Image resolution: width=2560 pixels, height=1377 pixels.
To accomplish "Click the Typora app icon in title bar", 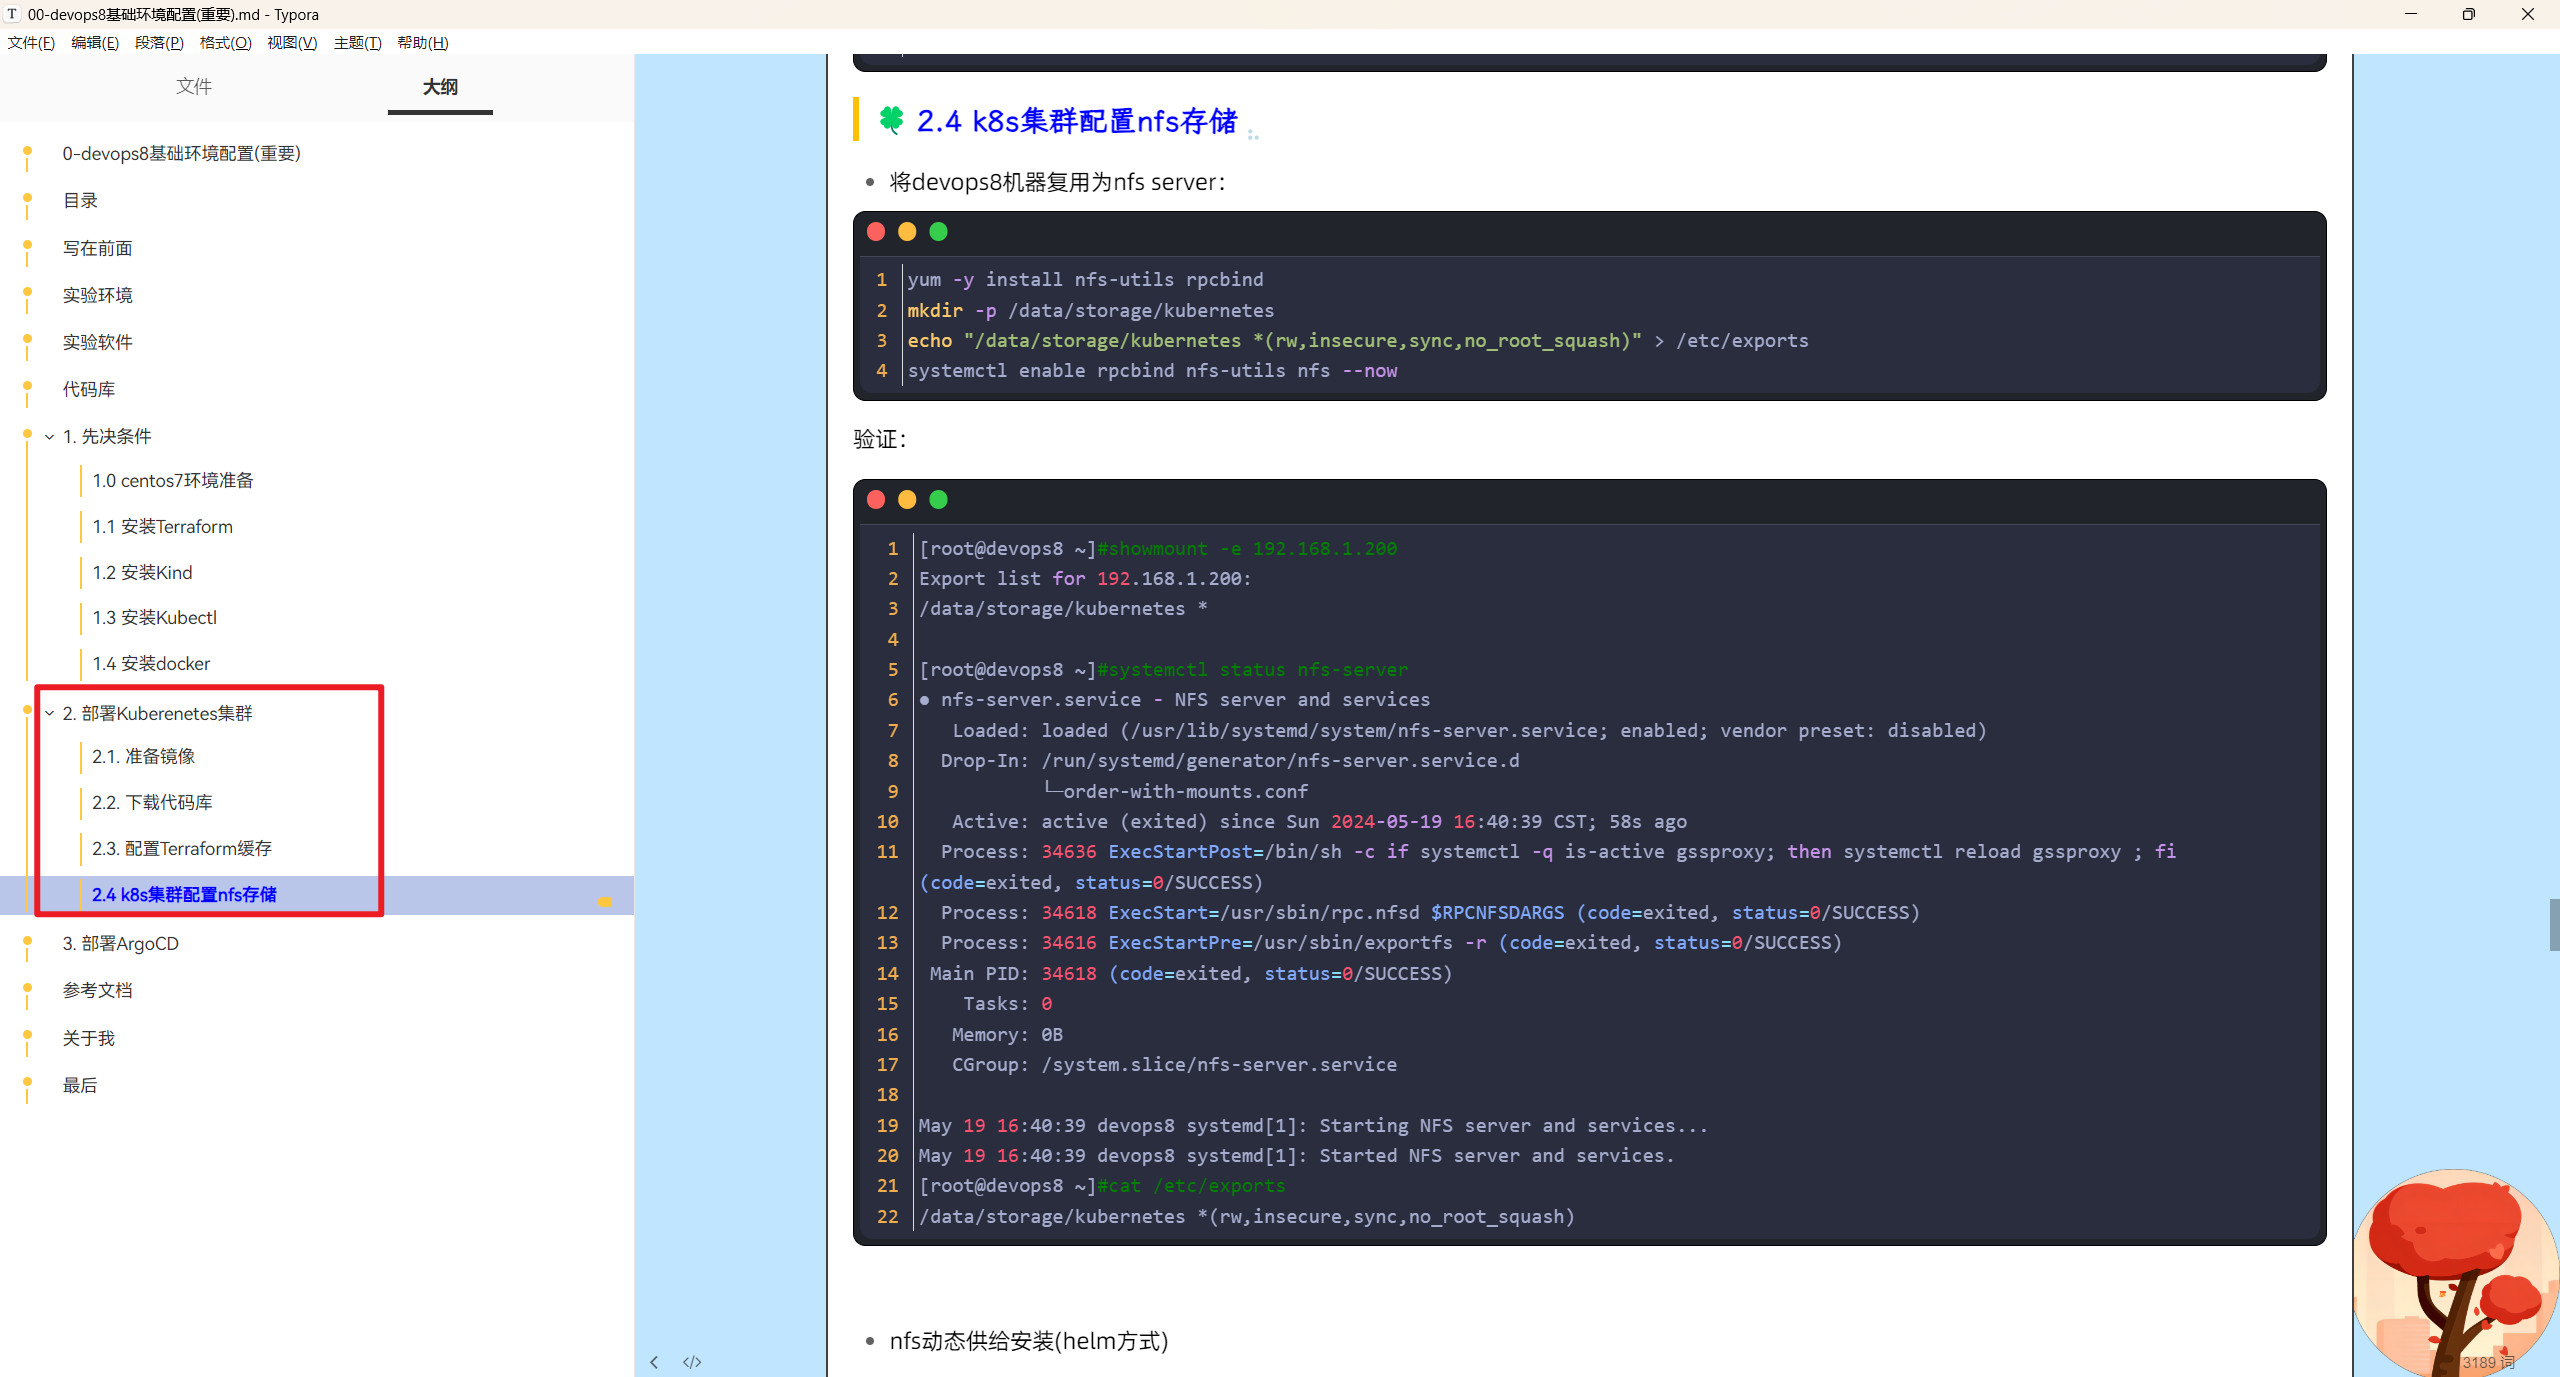I will click(12, 14).
